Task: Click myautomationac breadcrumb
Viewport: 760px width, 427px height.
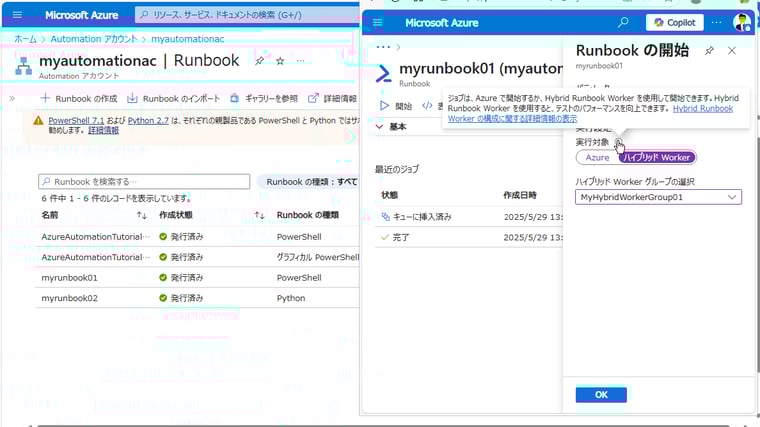Action: 188,39
